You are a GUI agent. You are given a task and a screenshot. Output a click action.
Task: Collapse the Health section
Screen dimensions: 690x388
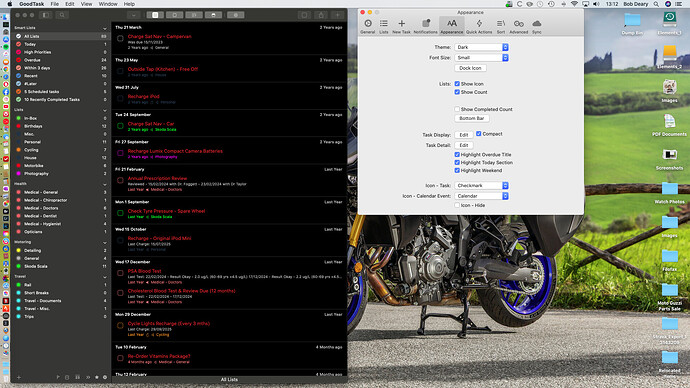coord(105,185)
